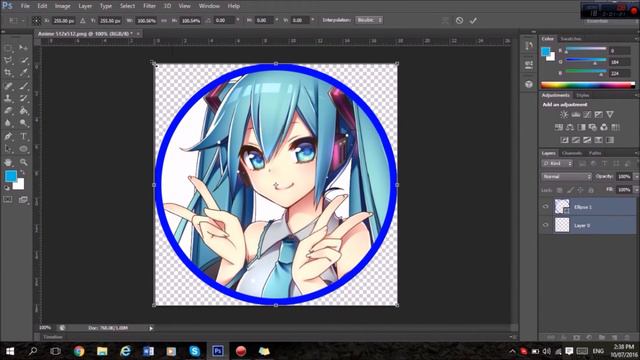Select the Eyedropper tool
This screenshot has width=640, height=360.
pyautogui.click(x=23, y=73)
